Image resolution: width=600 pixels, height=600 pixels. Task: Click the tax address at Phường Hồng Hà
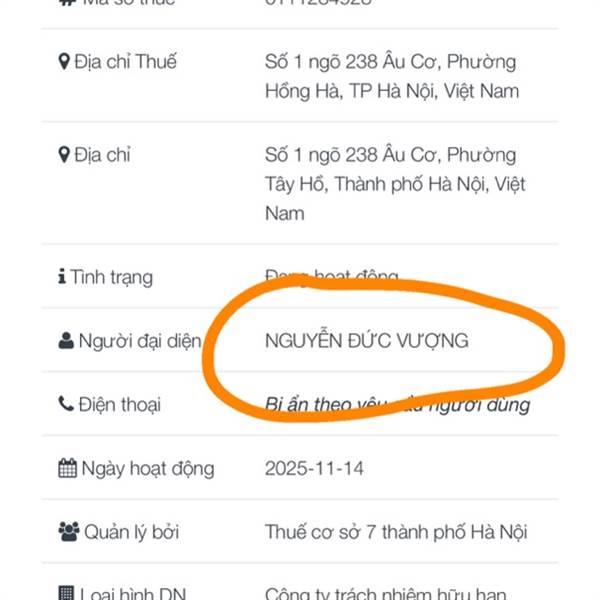[391, 76]
